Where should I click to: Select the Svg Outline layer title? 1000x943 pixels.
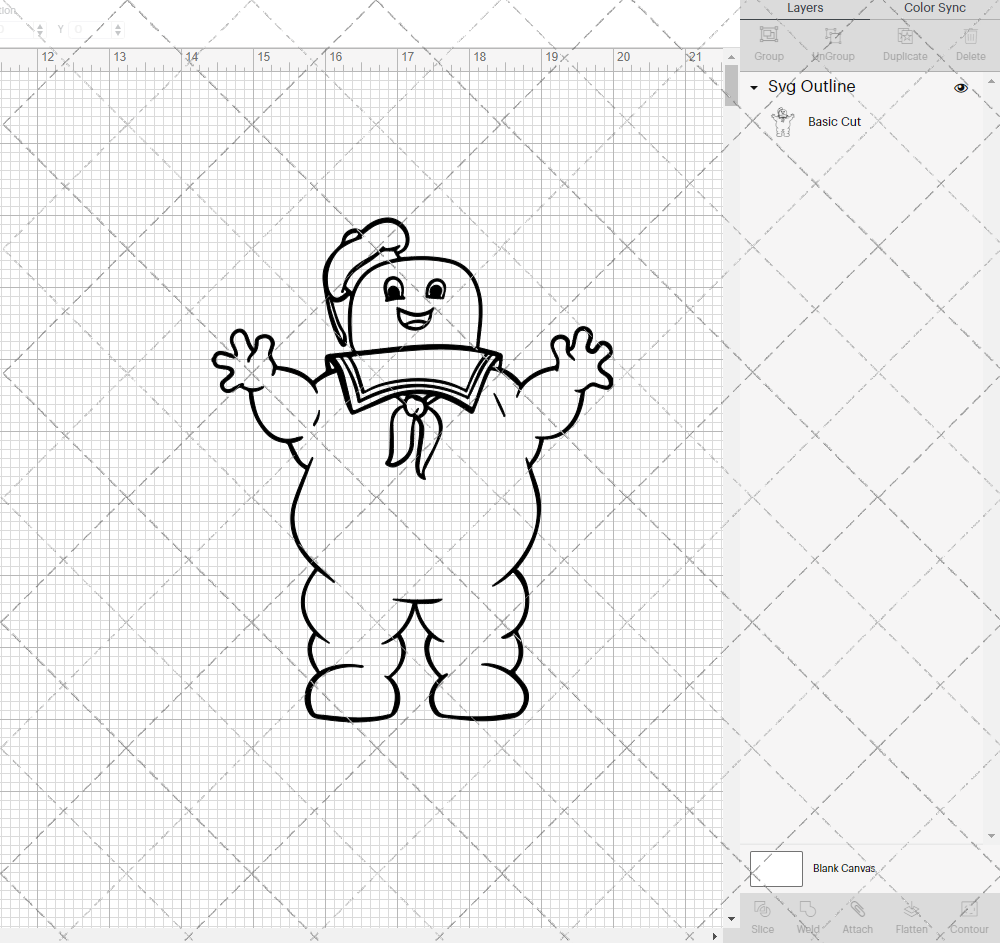[x=811, y=86]
